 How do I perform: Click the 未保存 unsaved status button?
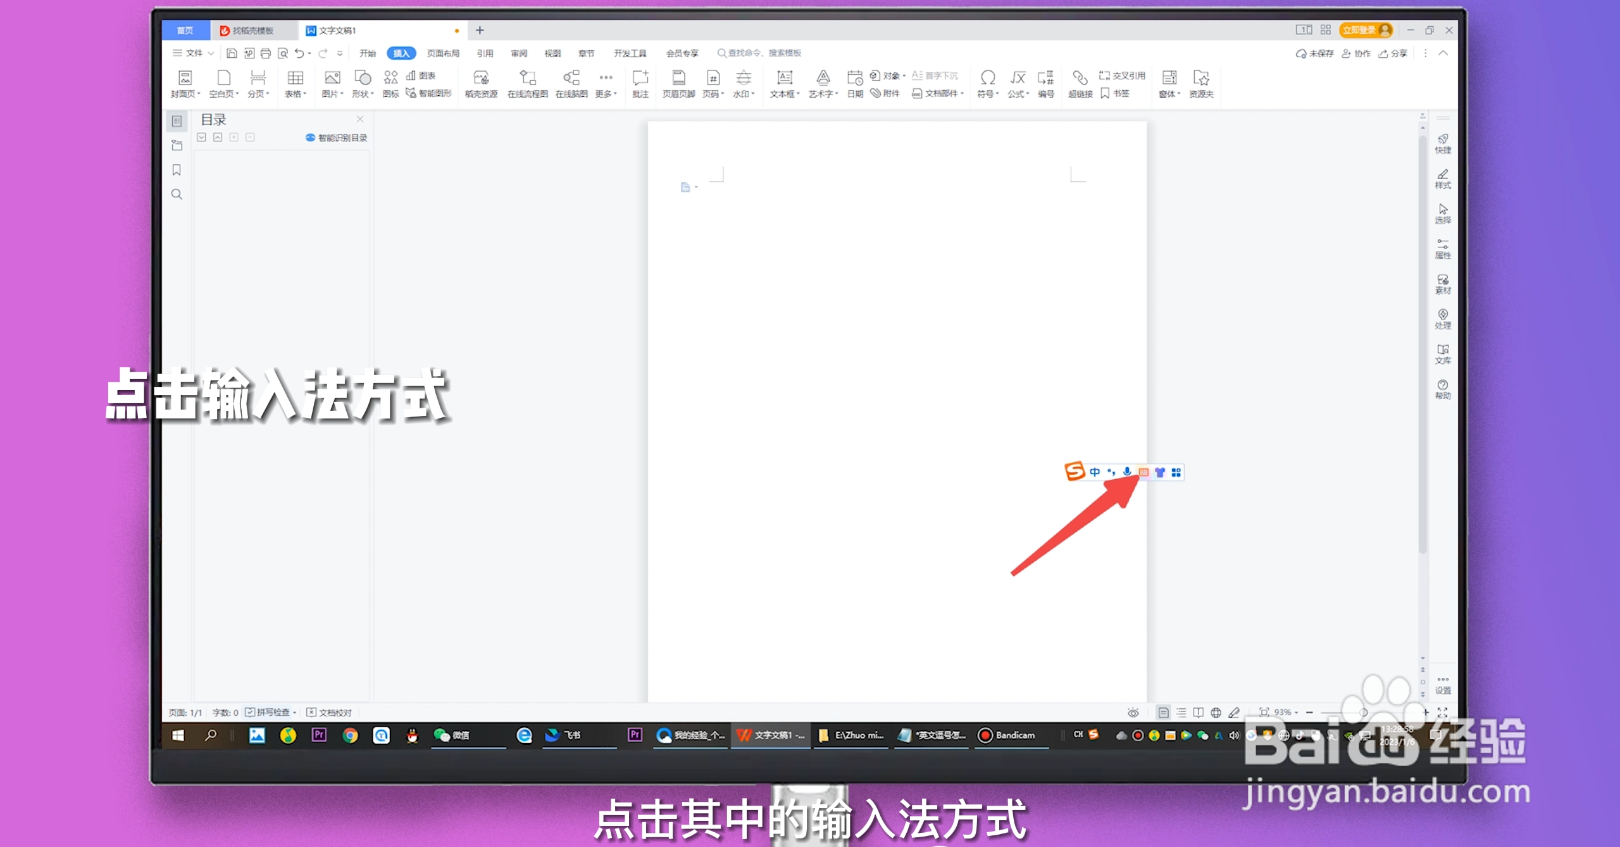(1315, 53)
